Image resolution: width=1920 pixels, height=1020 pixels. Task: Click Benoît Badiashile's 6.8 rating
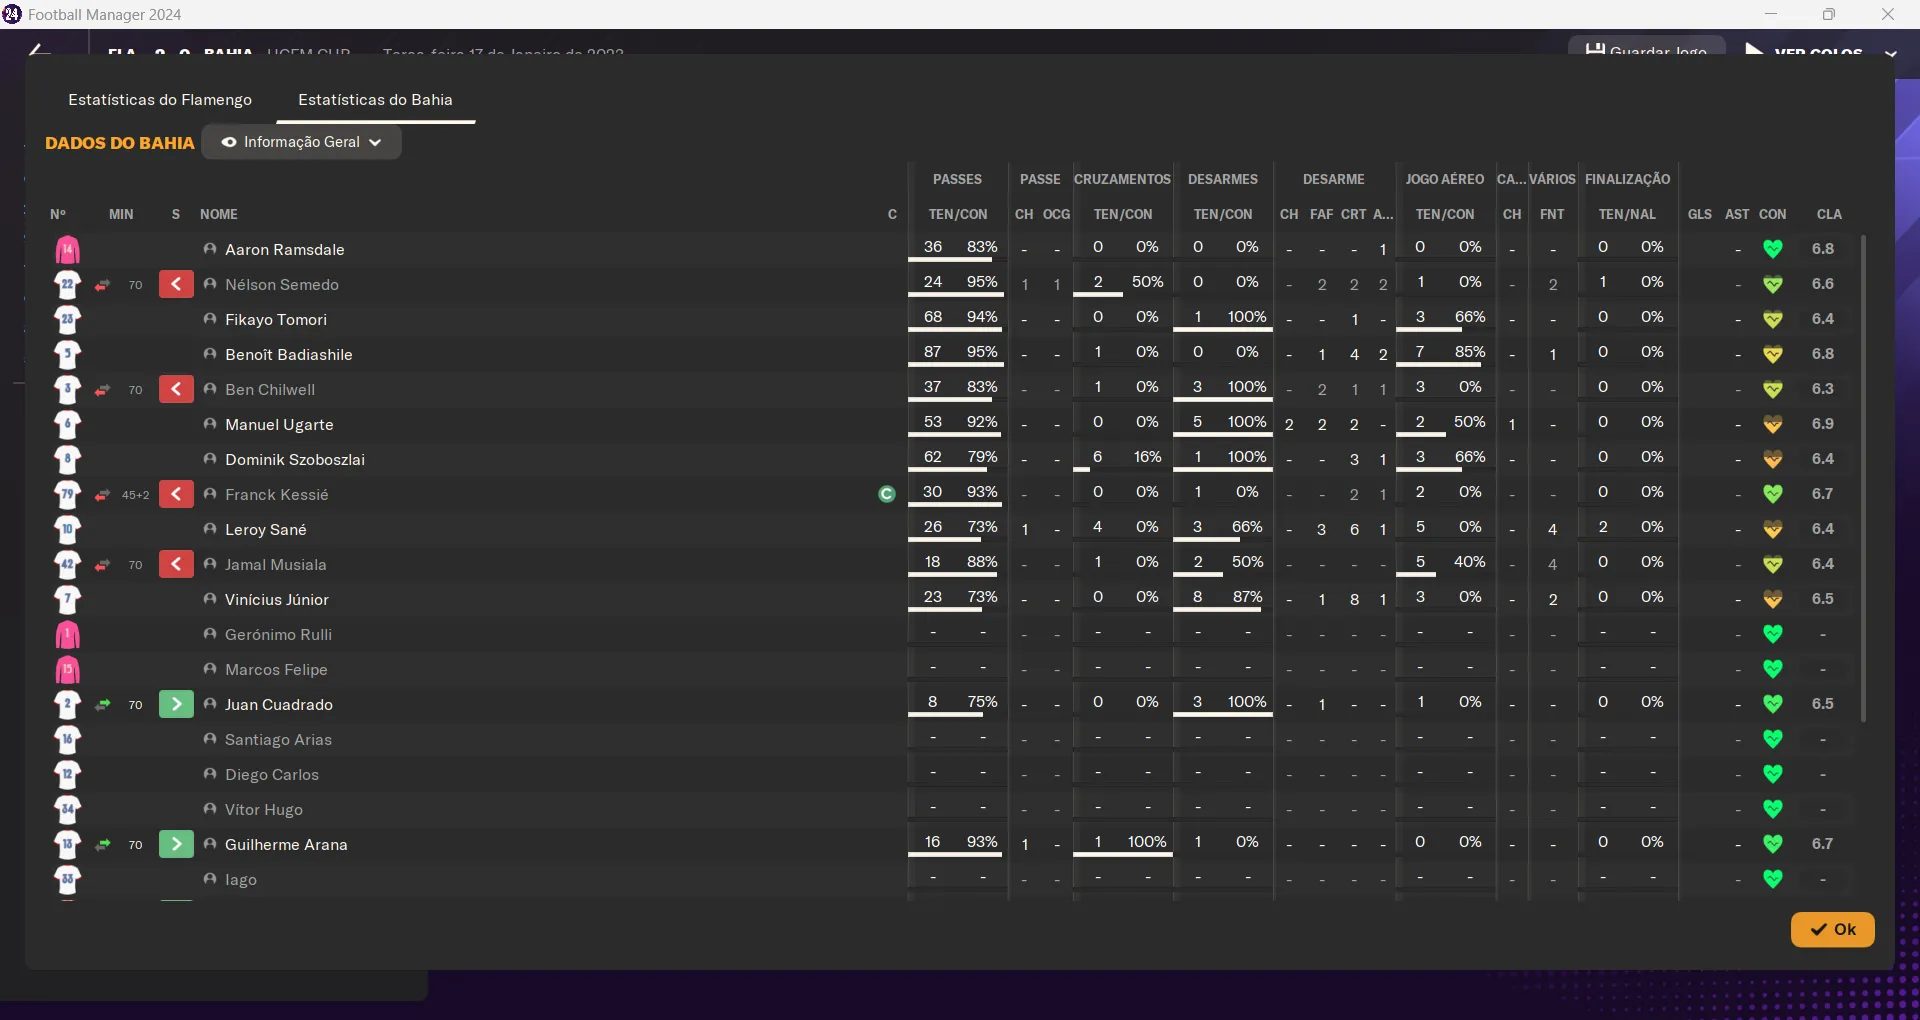point(1822,354)
